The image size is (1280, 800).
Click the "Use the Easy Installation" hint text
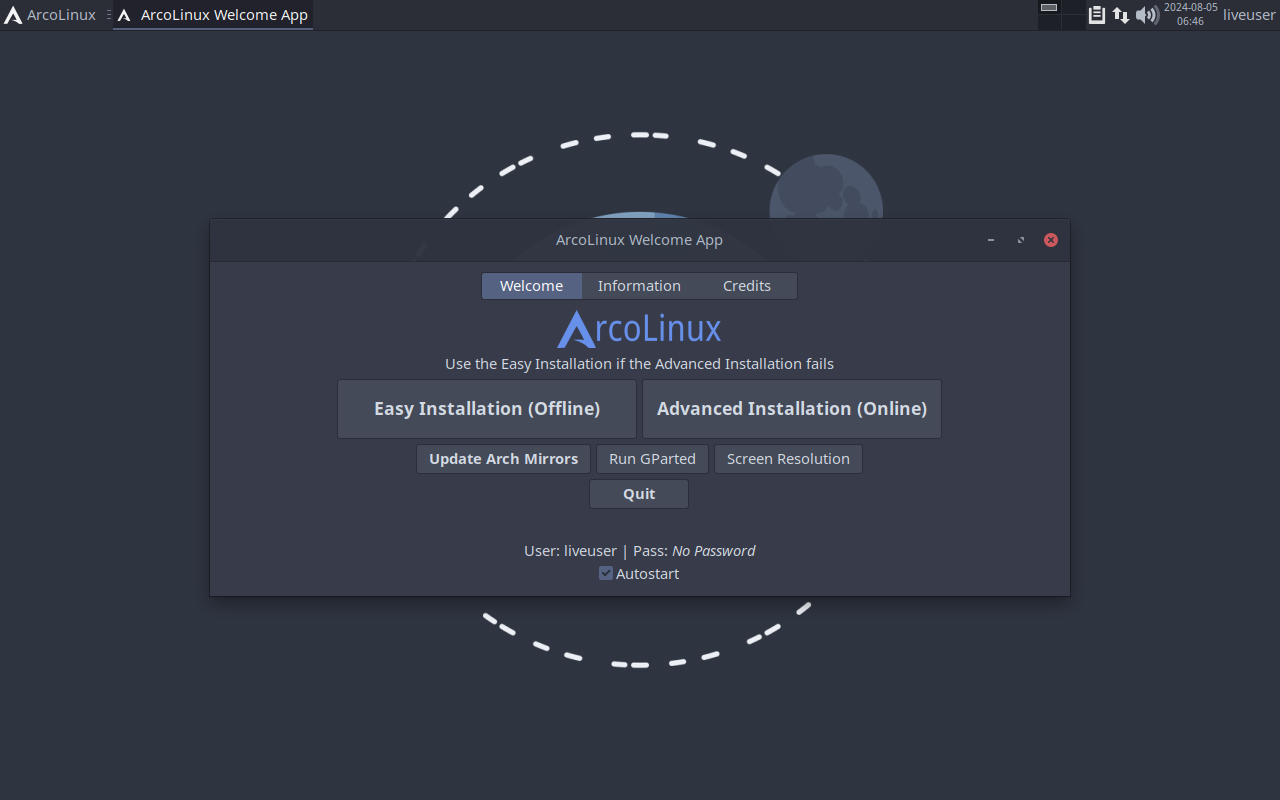click(639, 364)
